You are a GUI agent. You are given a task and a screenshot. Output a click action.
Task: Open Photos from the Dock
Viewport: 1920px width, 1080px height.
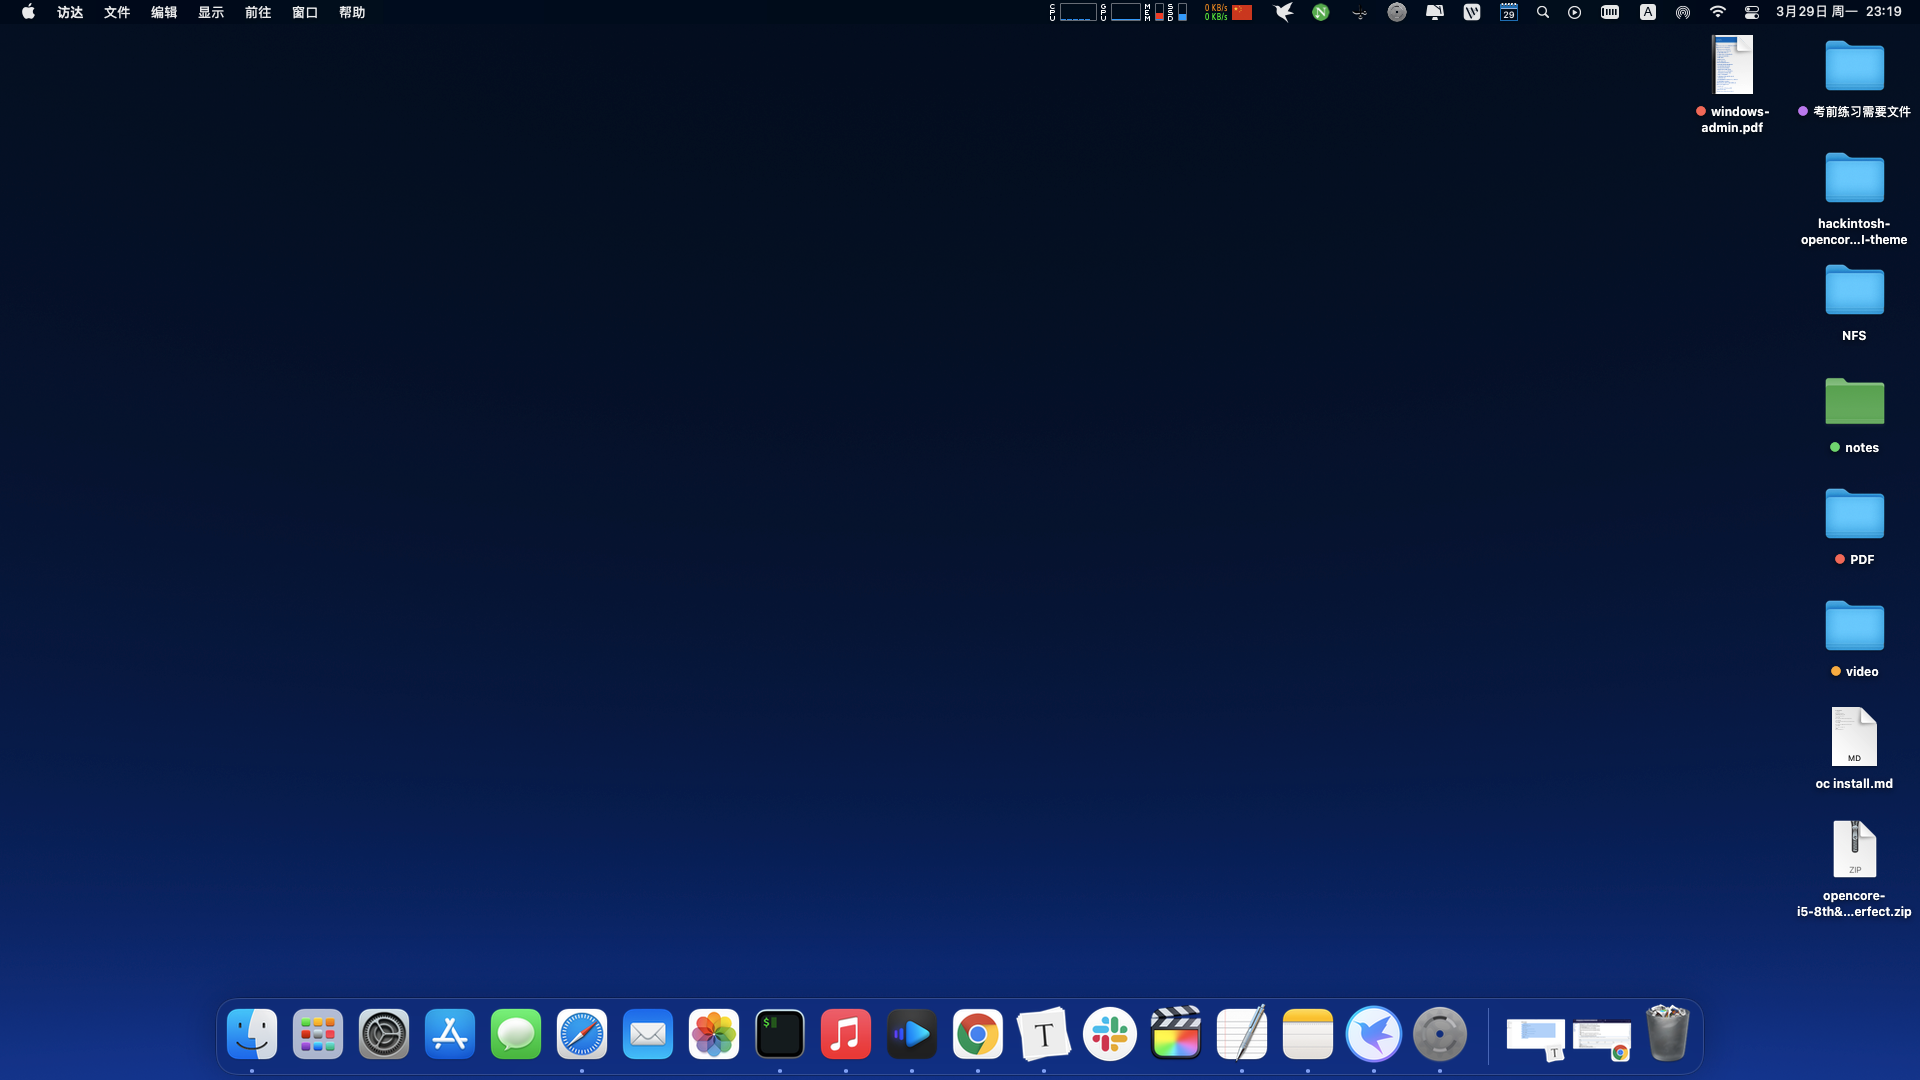pyautogui.click(x=714, y=1034)
